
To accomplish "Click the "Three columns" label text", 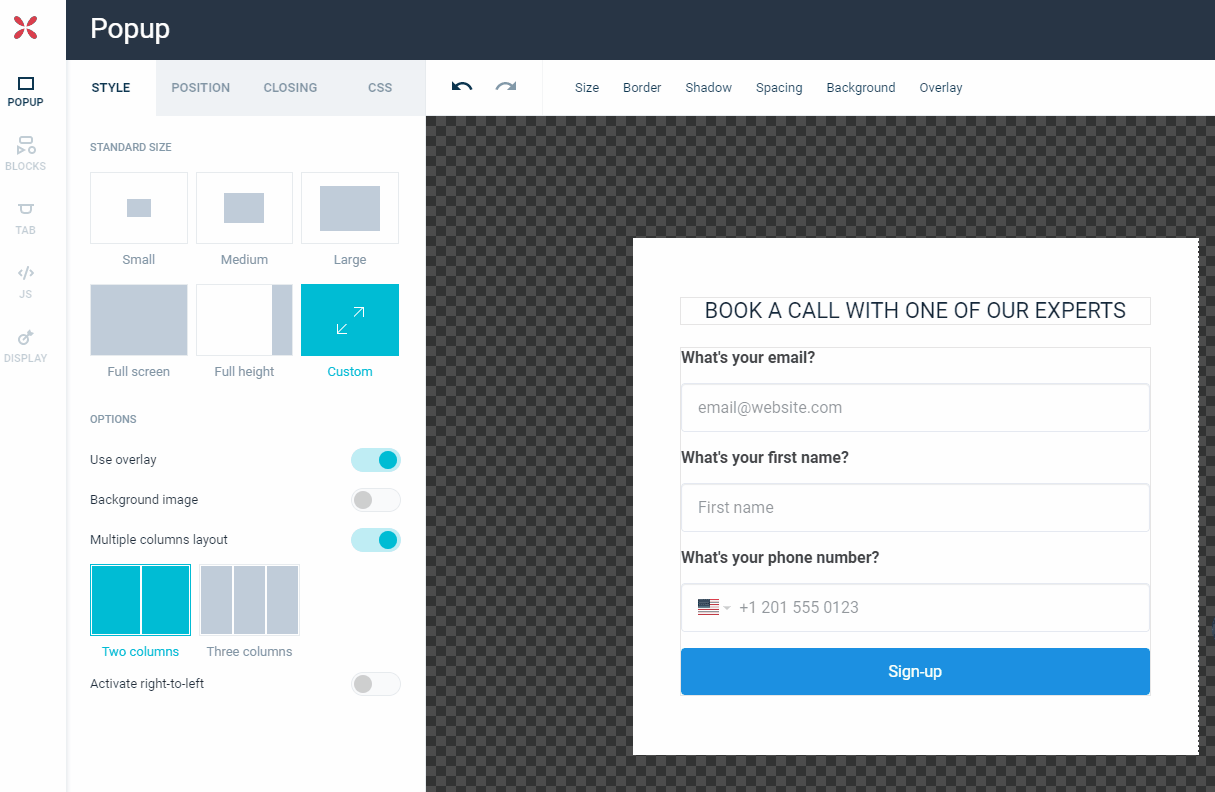I will coord(250,652).
